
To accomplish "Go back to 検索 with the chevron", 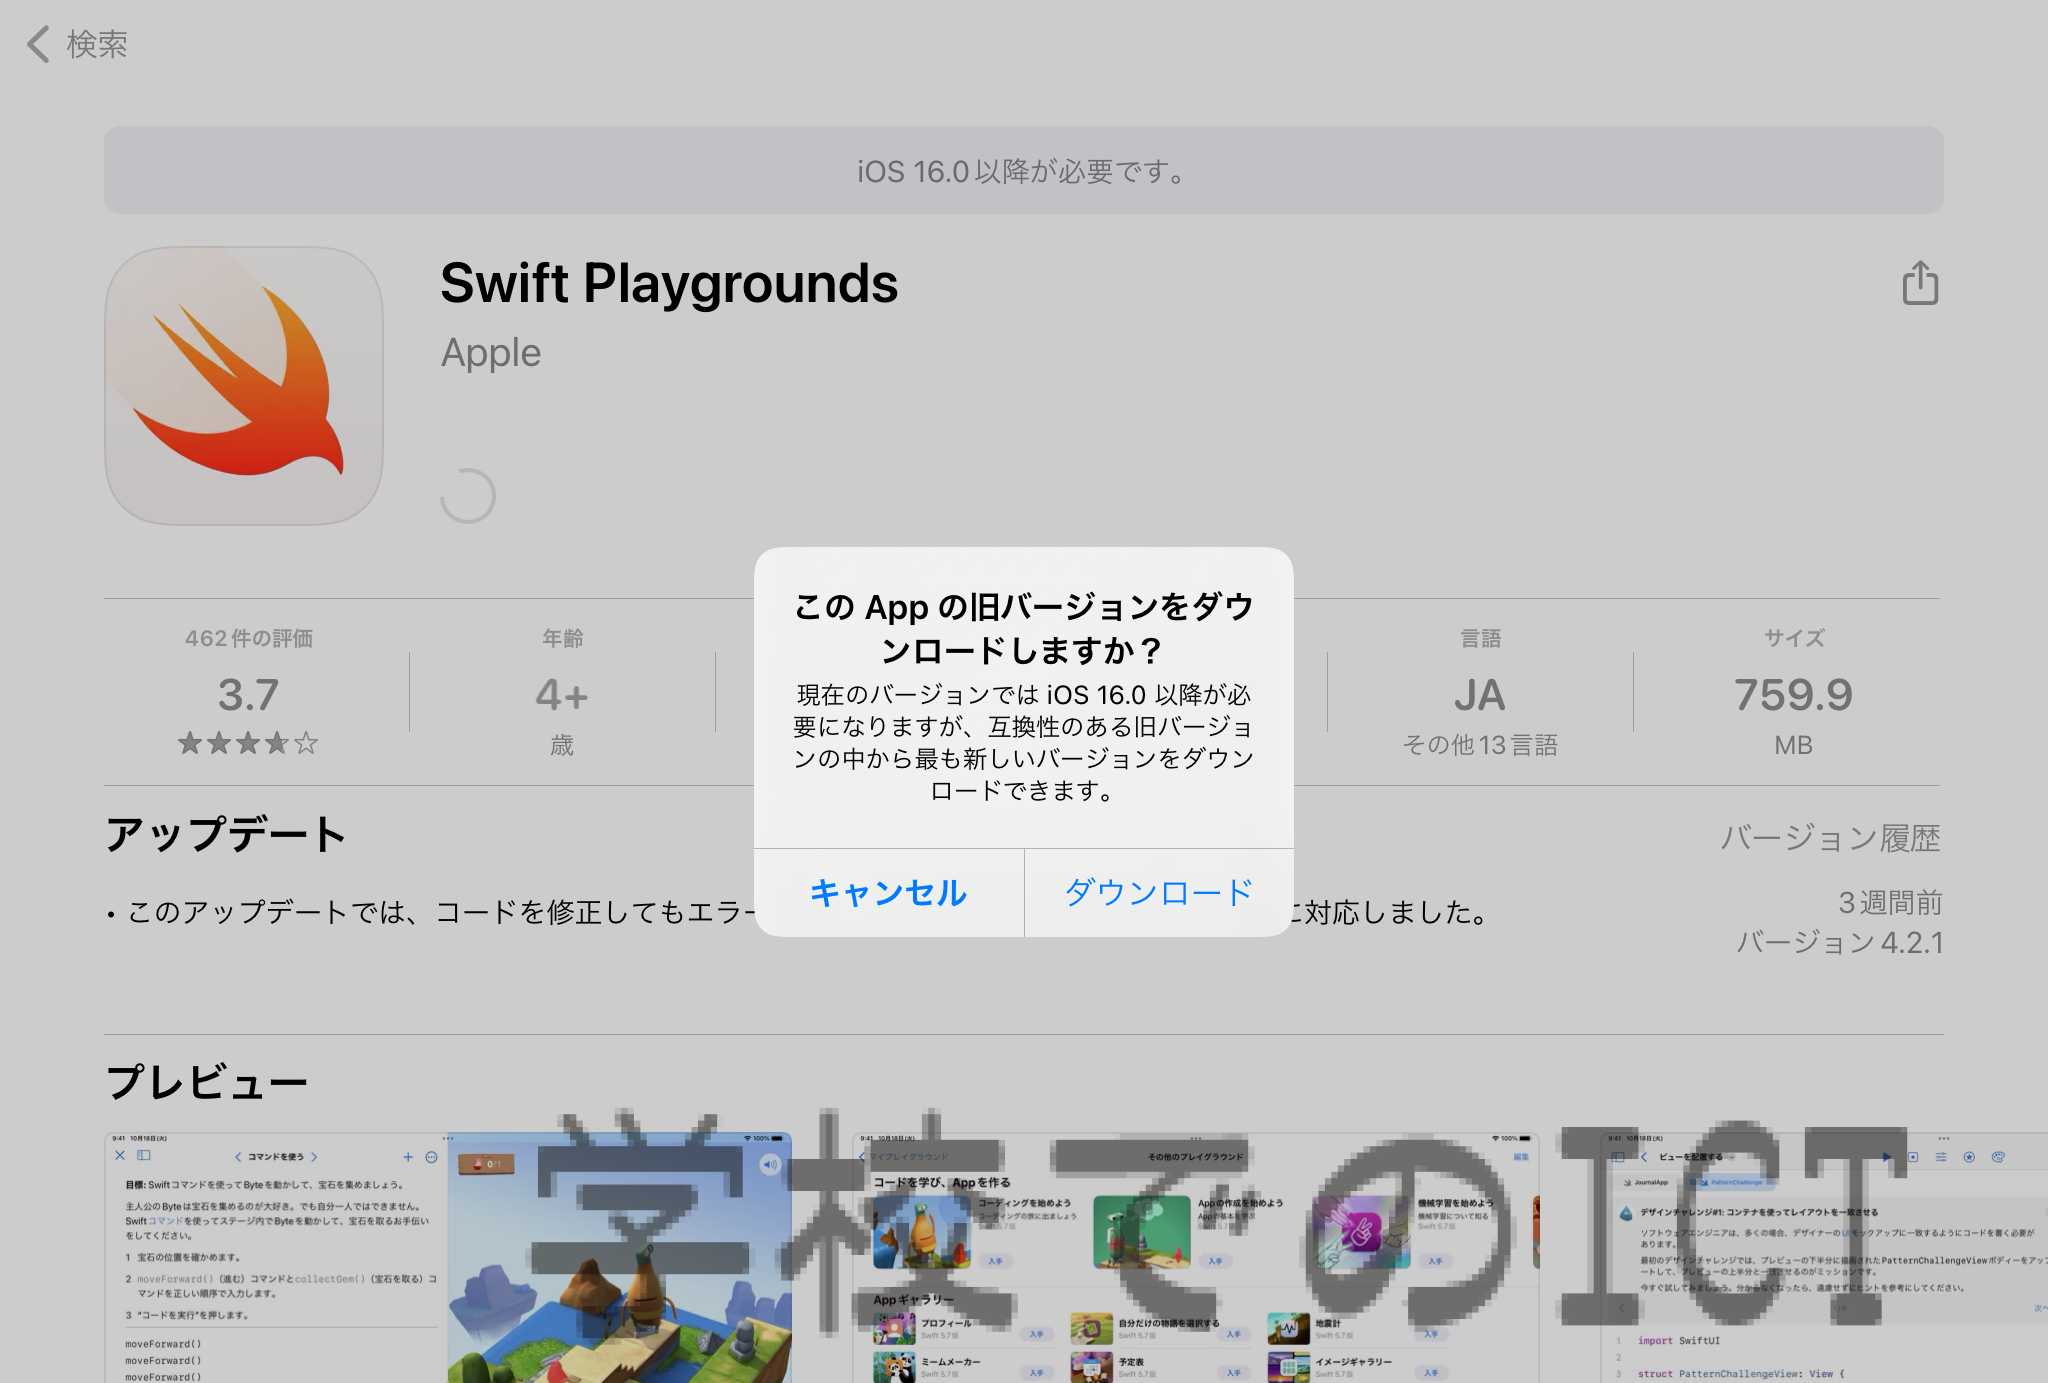I will [77, 44].
